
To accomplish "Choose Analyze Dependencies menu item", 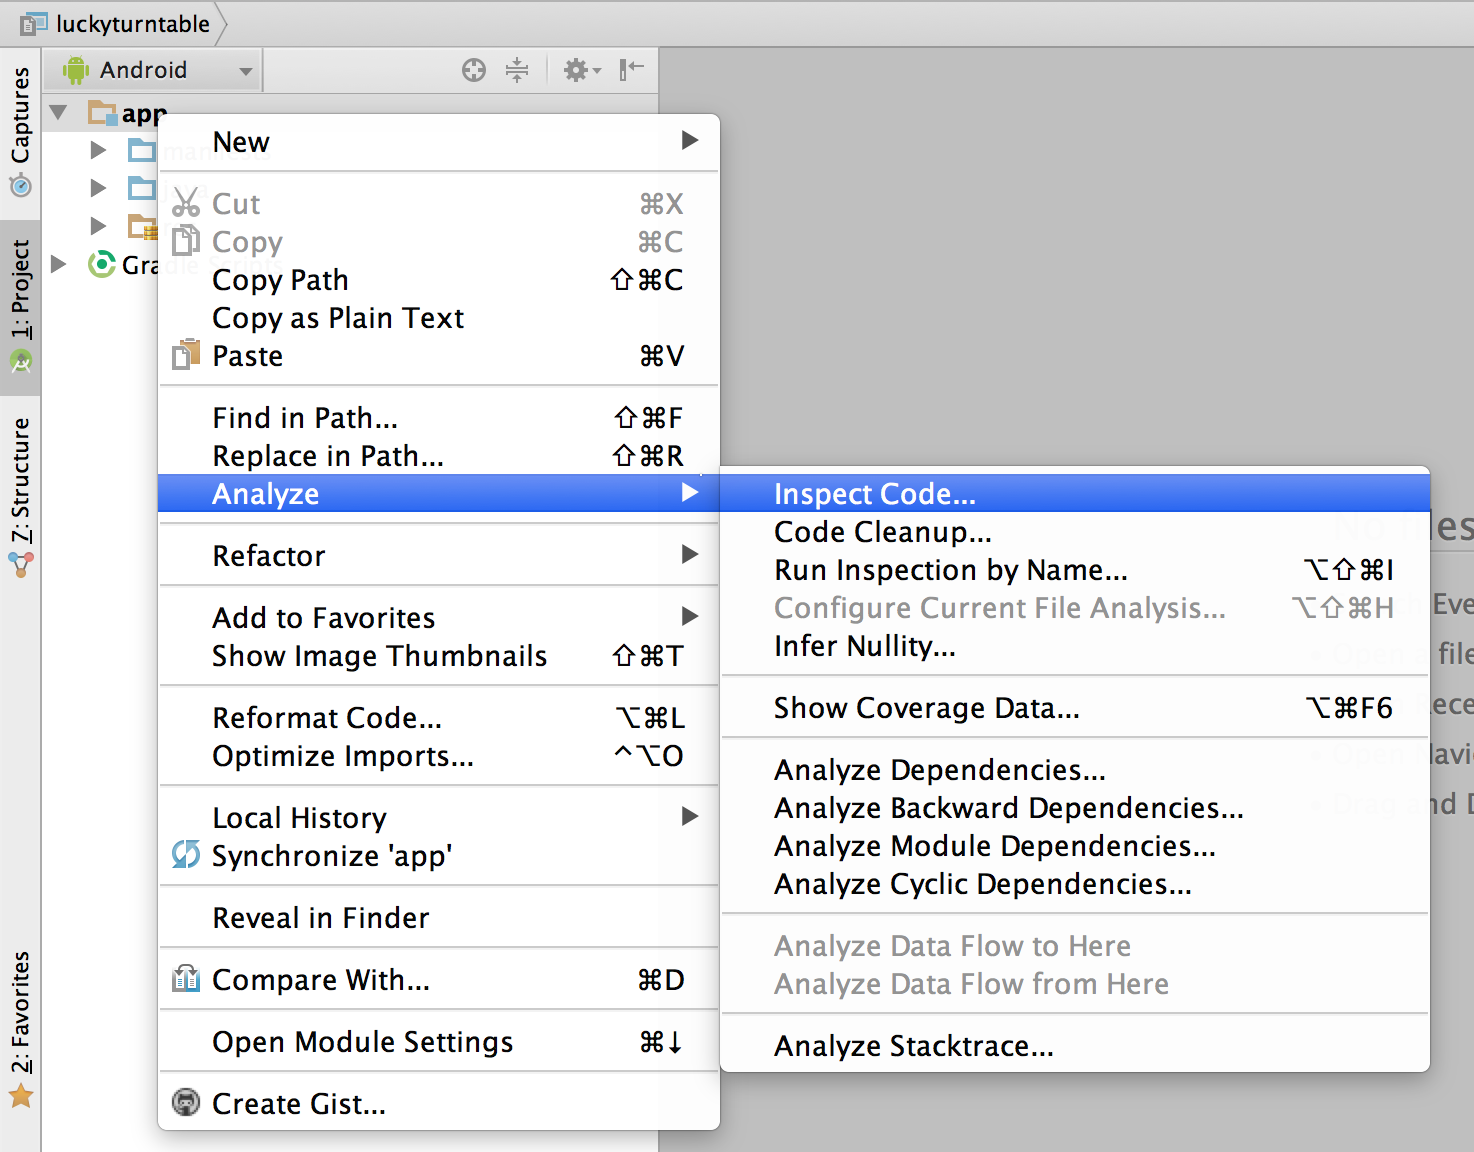I will [1075, 770].
